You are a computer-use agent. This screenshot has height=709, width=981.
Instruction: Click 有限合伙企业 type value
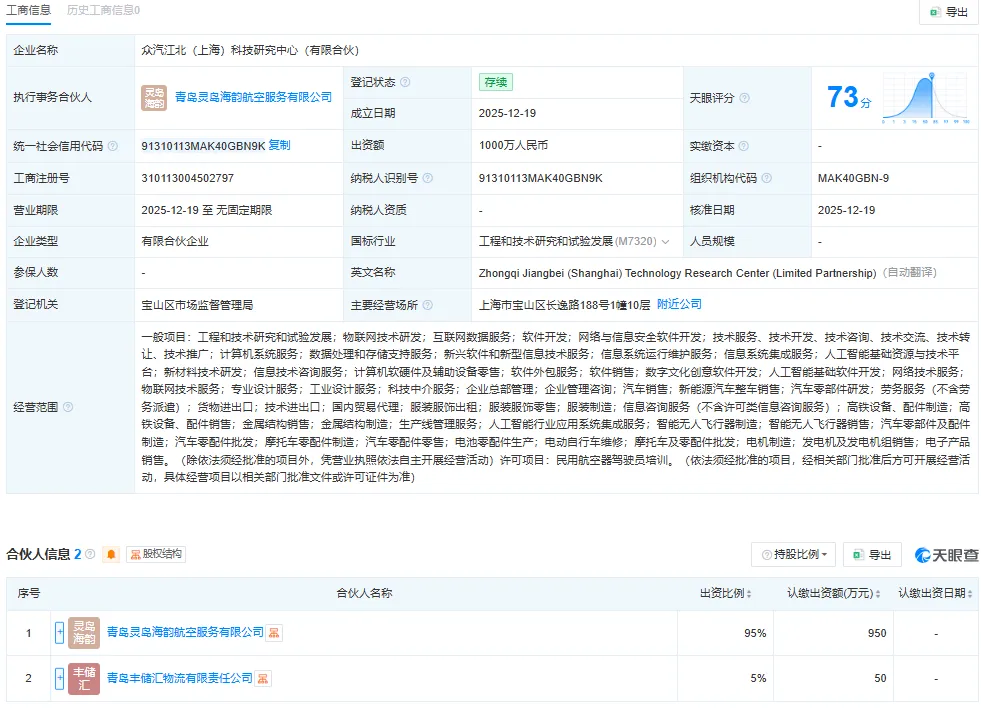click(175, 242)
